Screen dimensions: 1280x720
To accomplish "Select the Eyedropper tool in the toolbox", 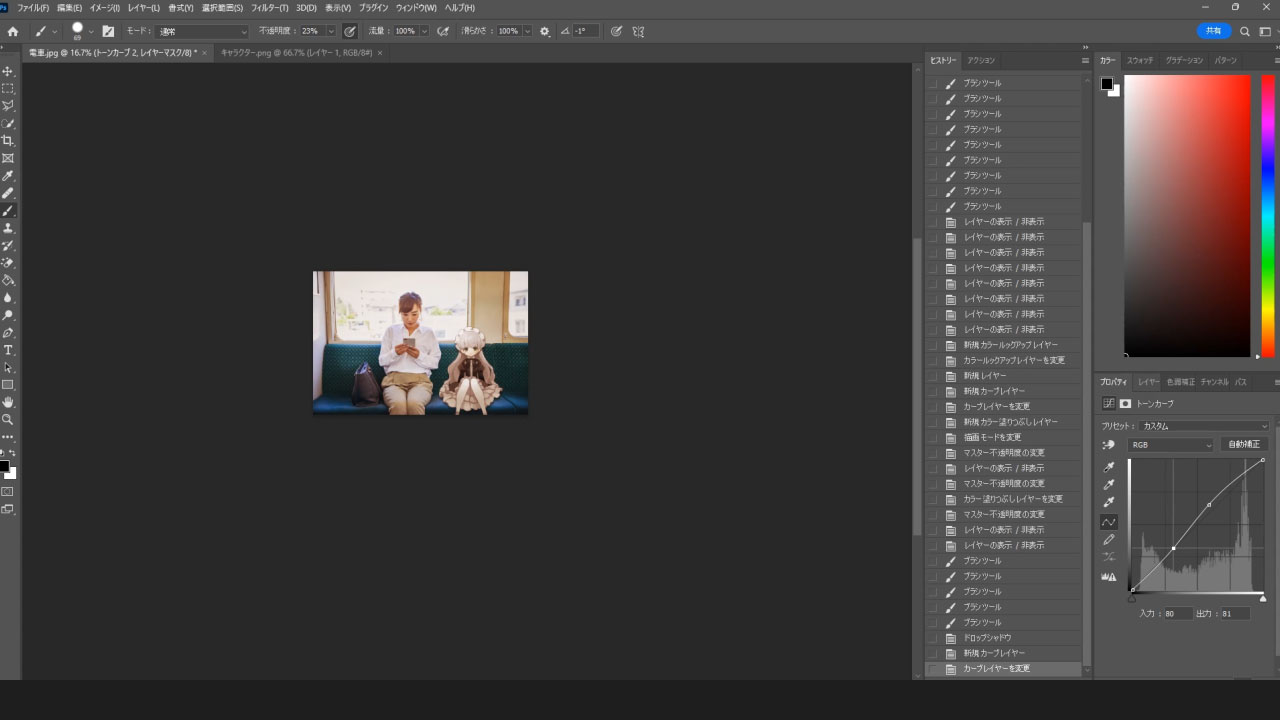I will [x=8, y=175].
